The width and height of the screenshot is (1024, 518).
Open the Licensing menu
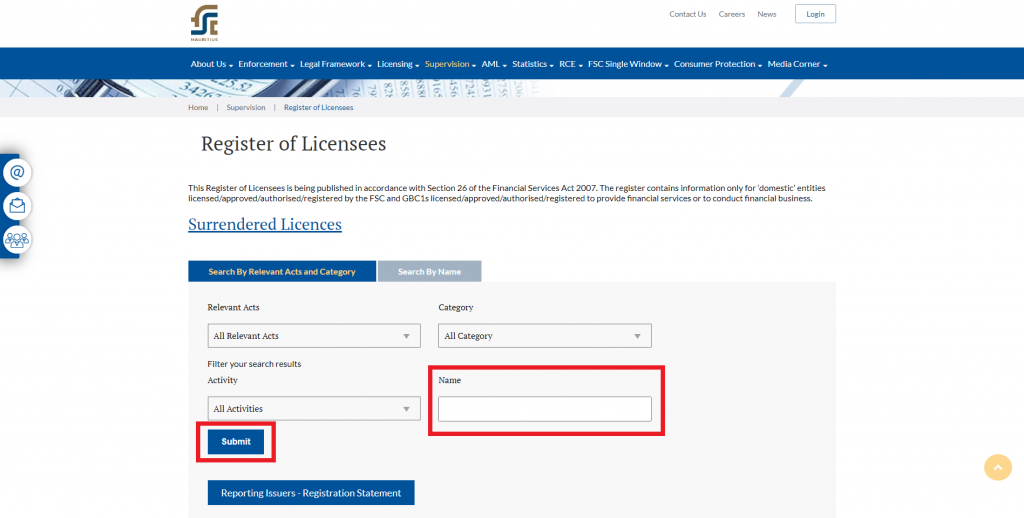(397, 64)
